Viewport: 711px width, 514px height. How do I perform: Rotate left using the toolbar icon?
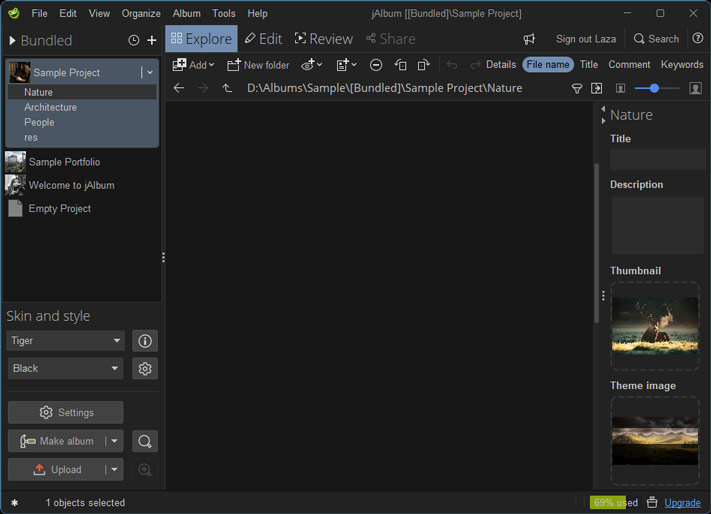click(400, 65)
